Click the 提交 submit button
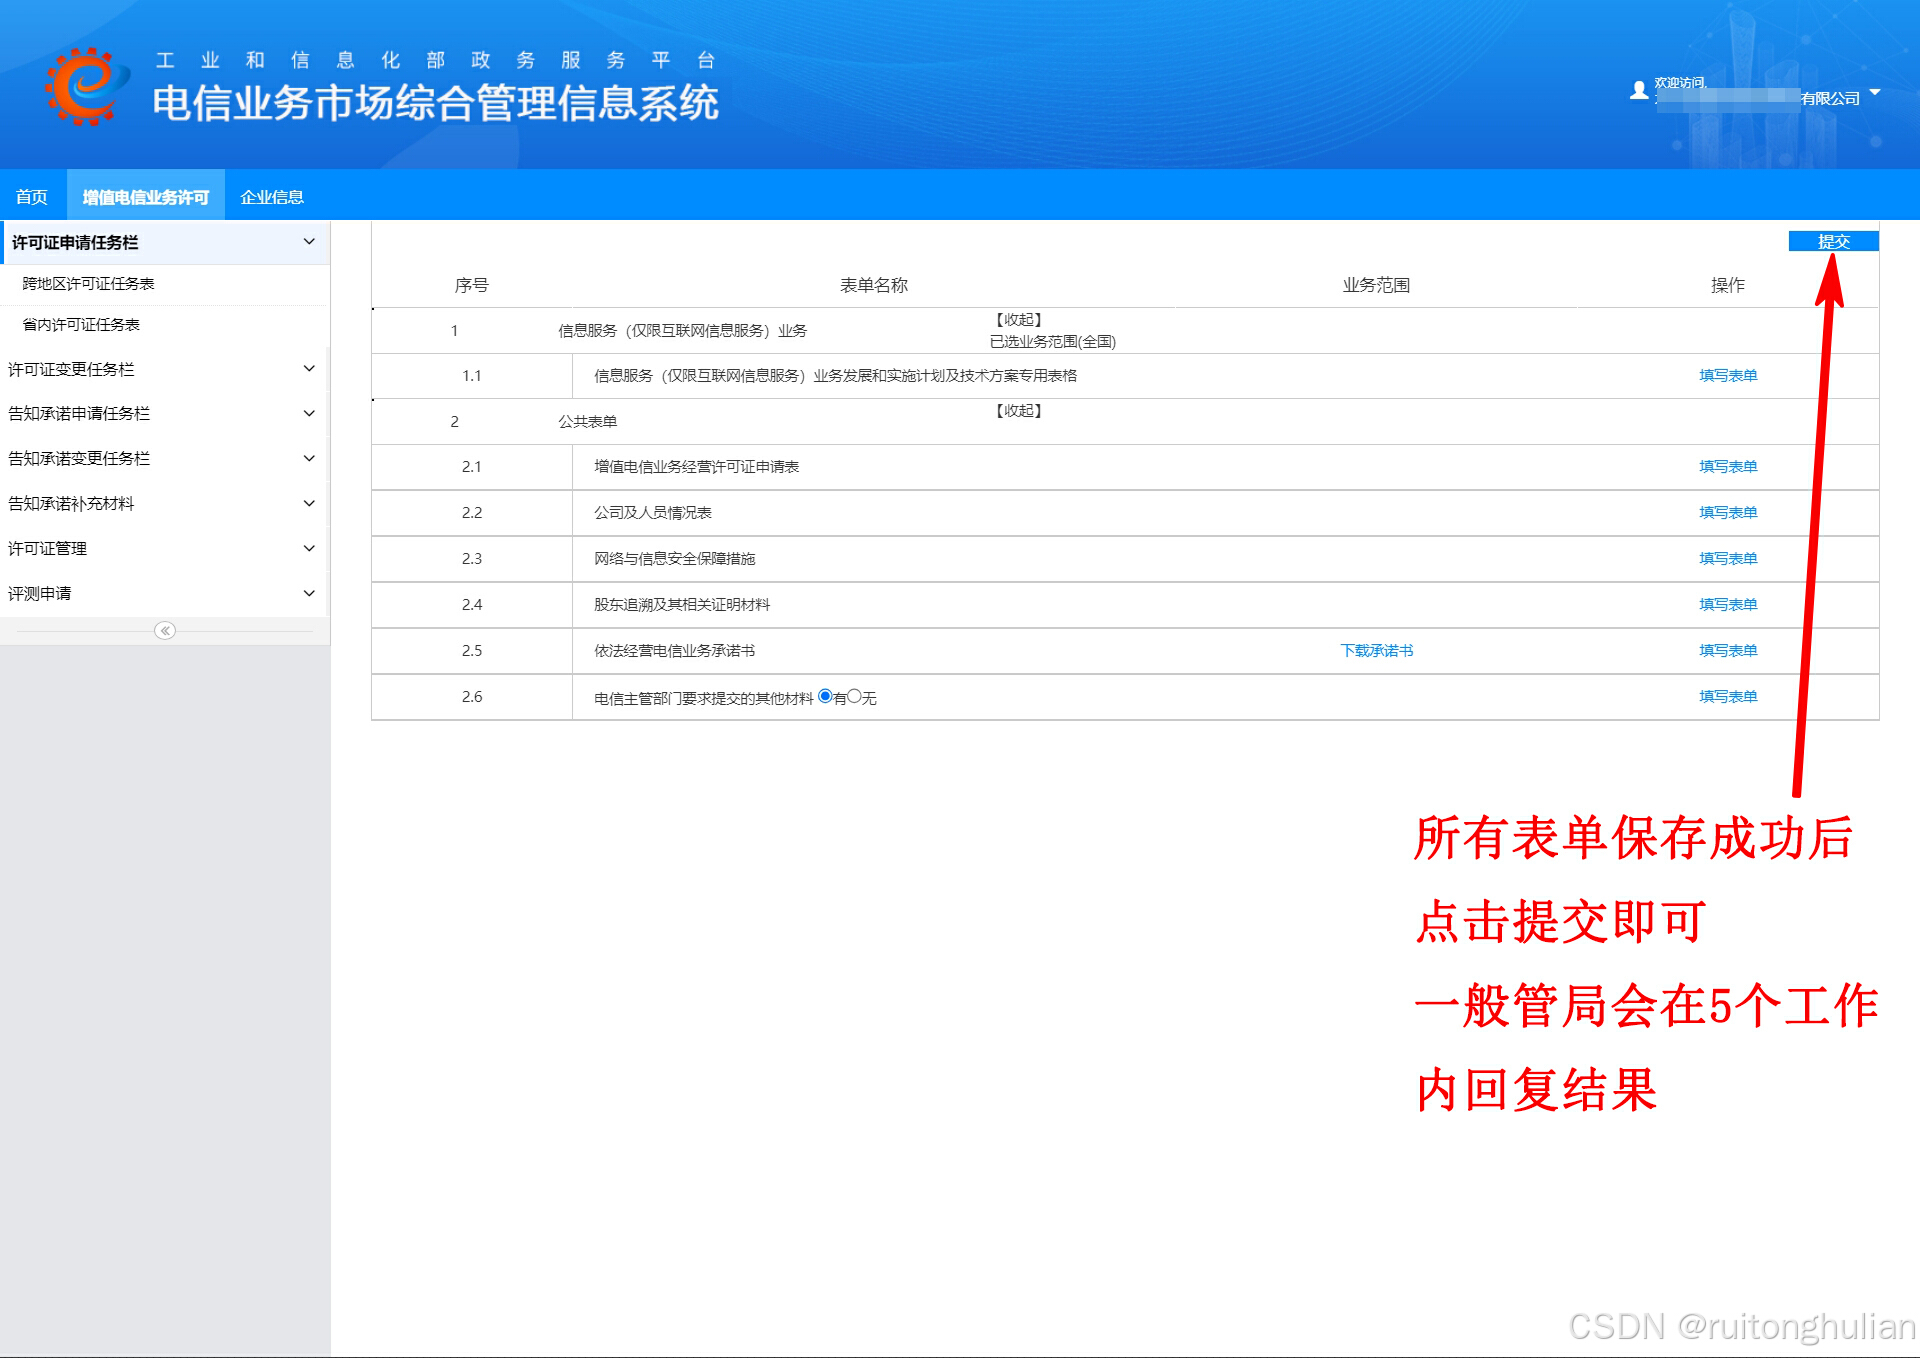 click(x=1833, y=241)
